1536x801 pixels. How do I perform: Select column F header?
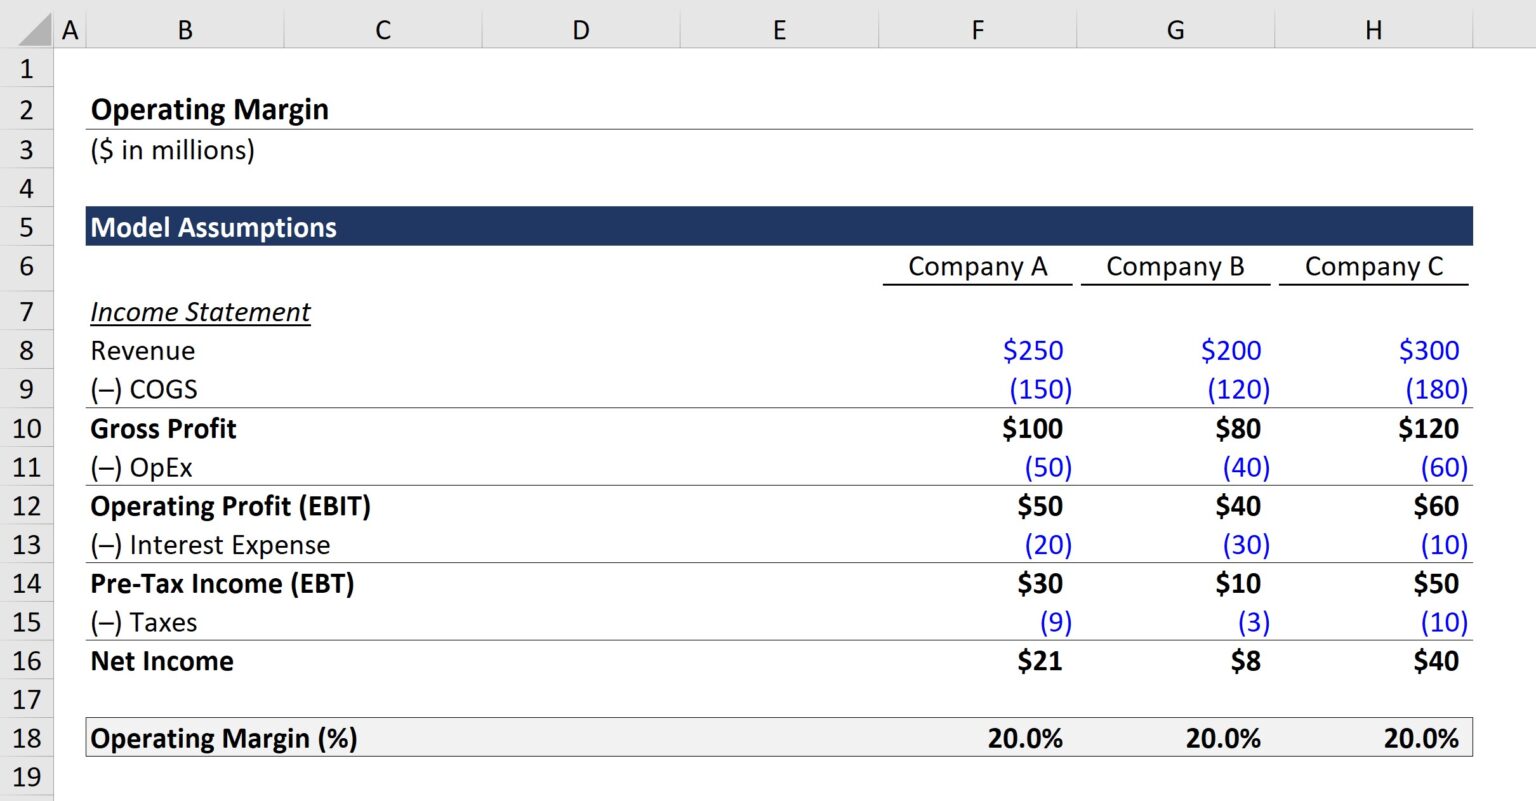977,29
